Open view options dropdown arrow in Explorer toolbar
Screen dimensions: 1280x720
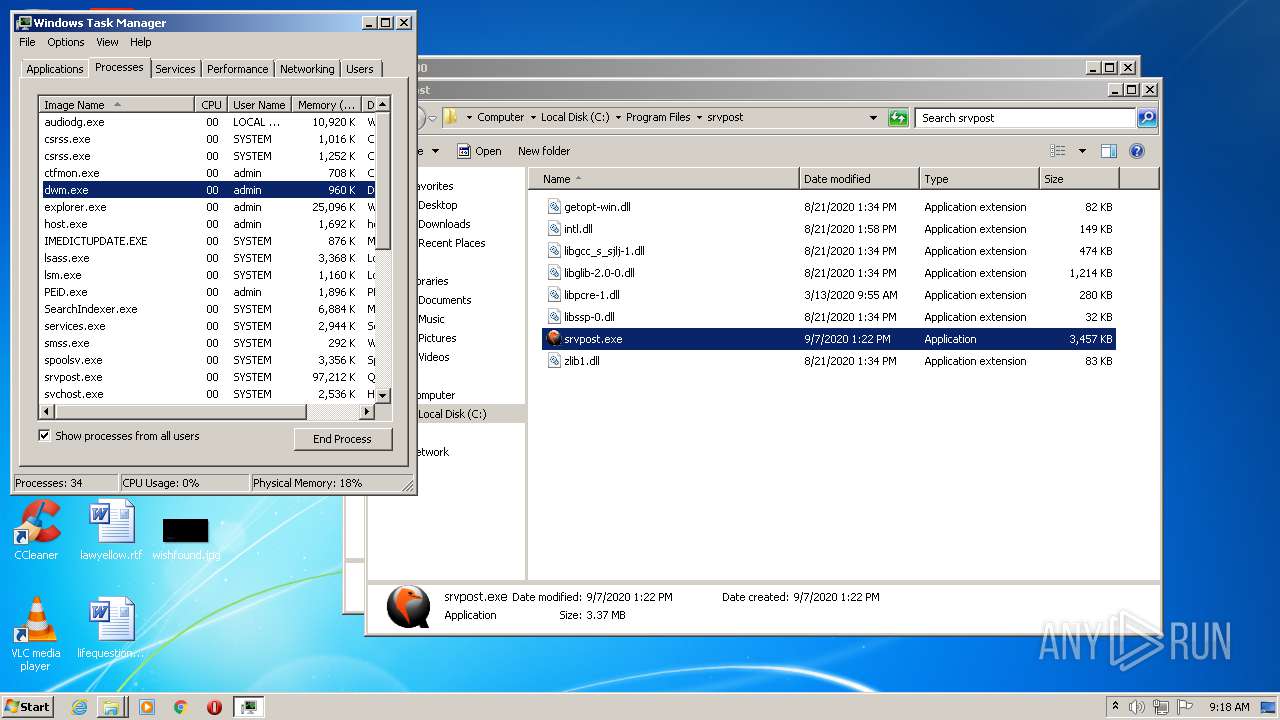1082,151
